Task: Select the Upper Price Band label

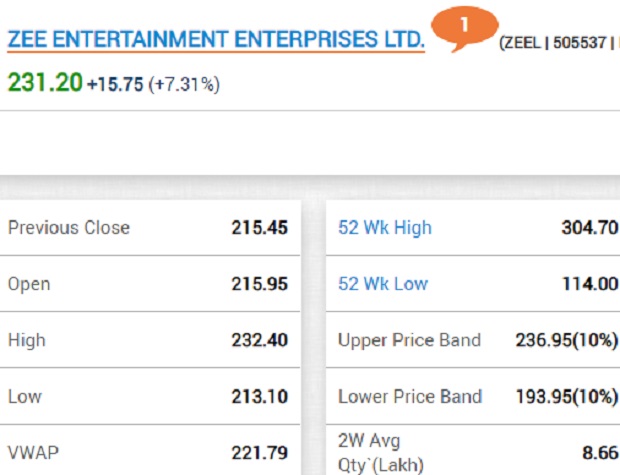Action: click(409, 340)
